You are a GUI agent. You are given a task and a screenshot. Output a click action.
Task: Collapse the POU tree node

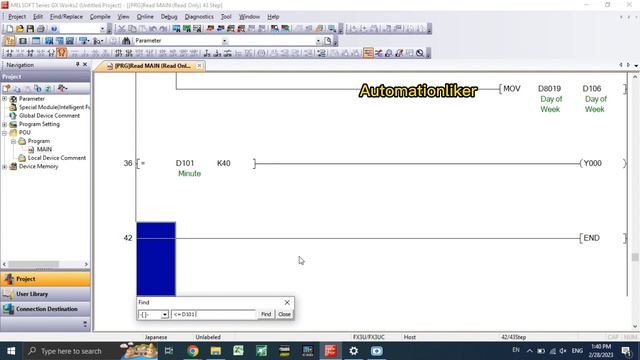click(x=4, y=133)
